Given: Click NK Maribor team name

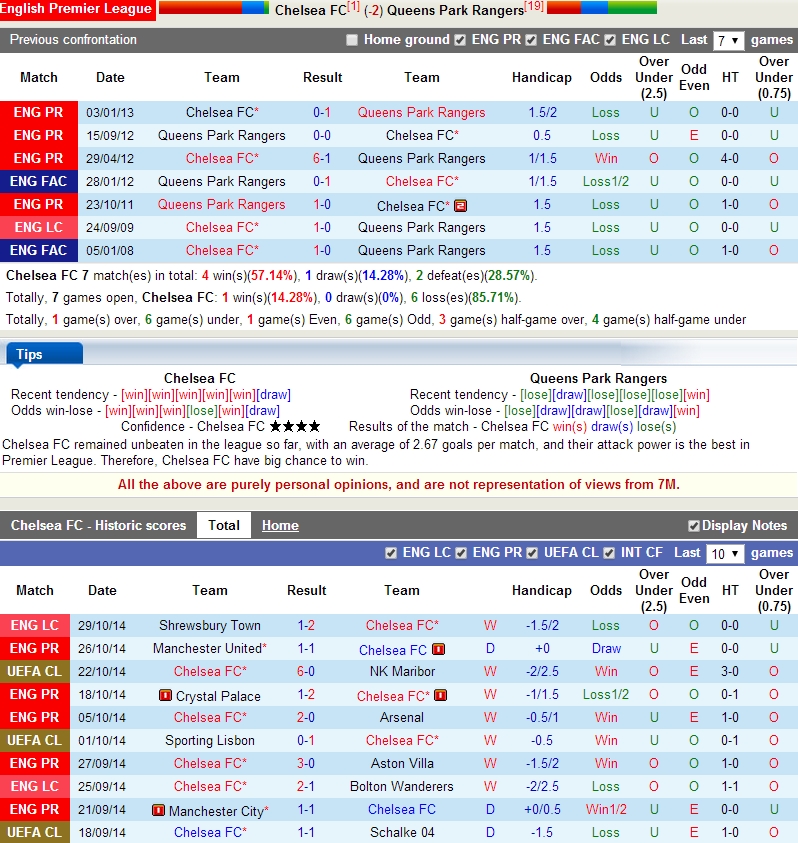Looking at the screenshot, I should [402, 671].
